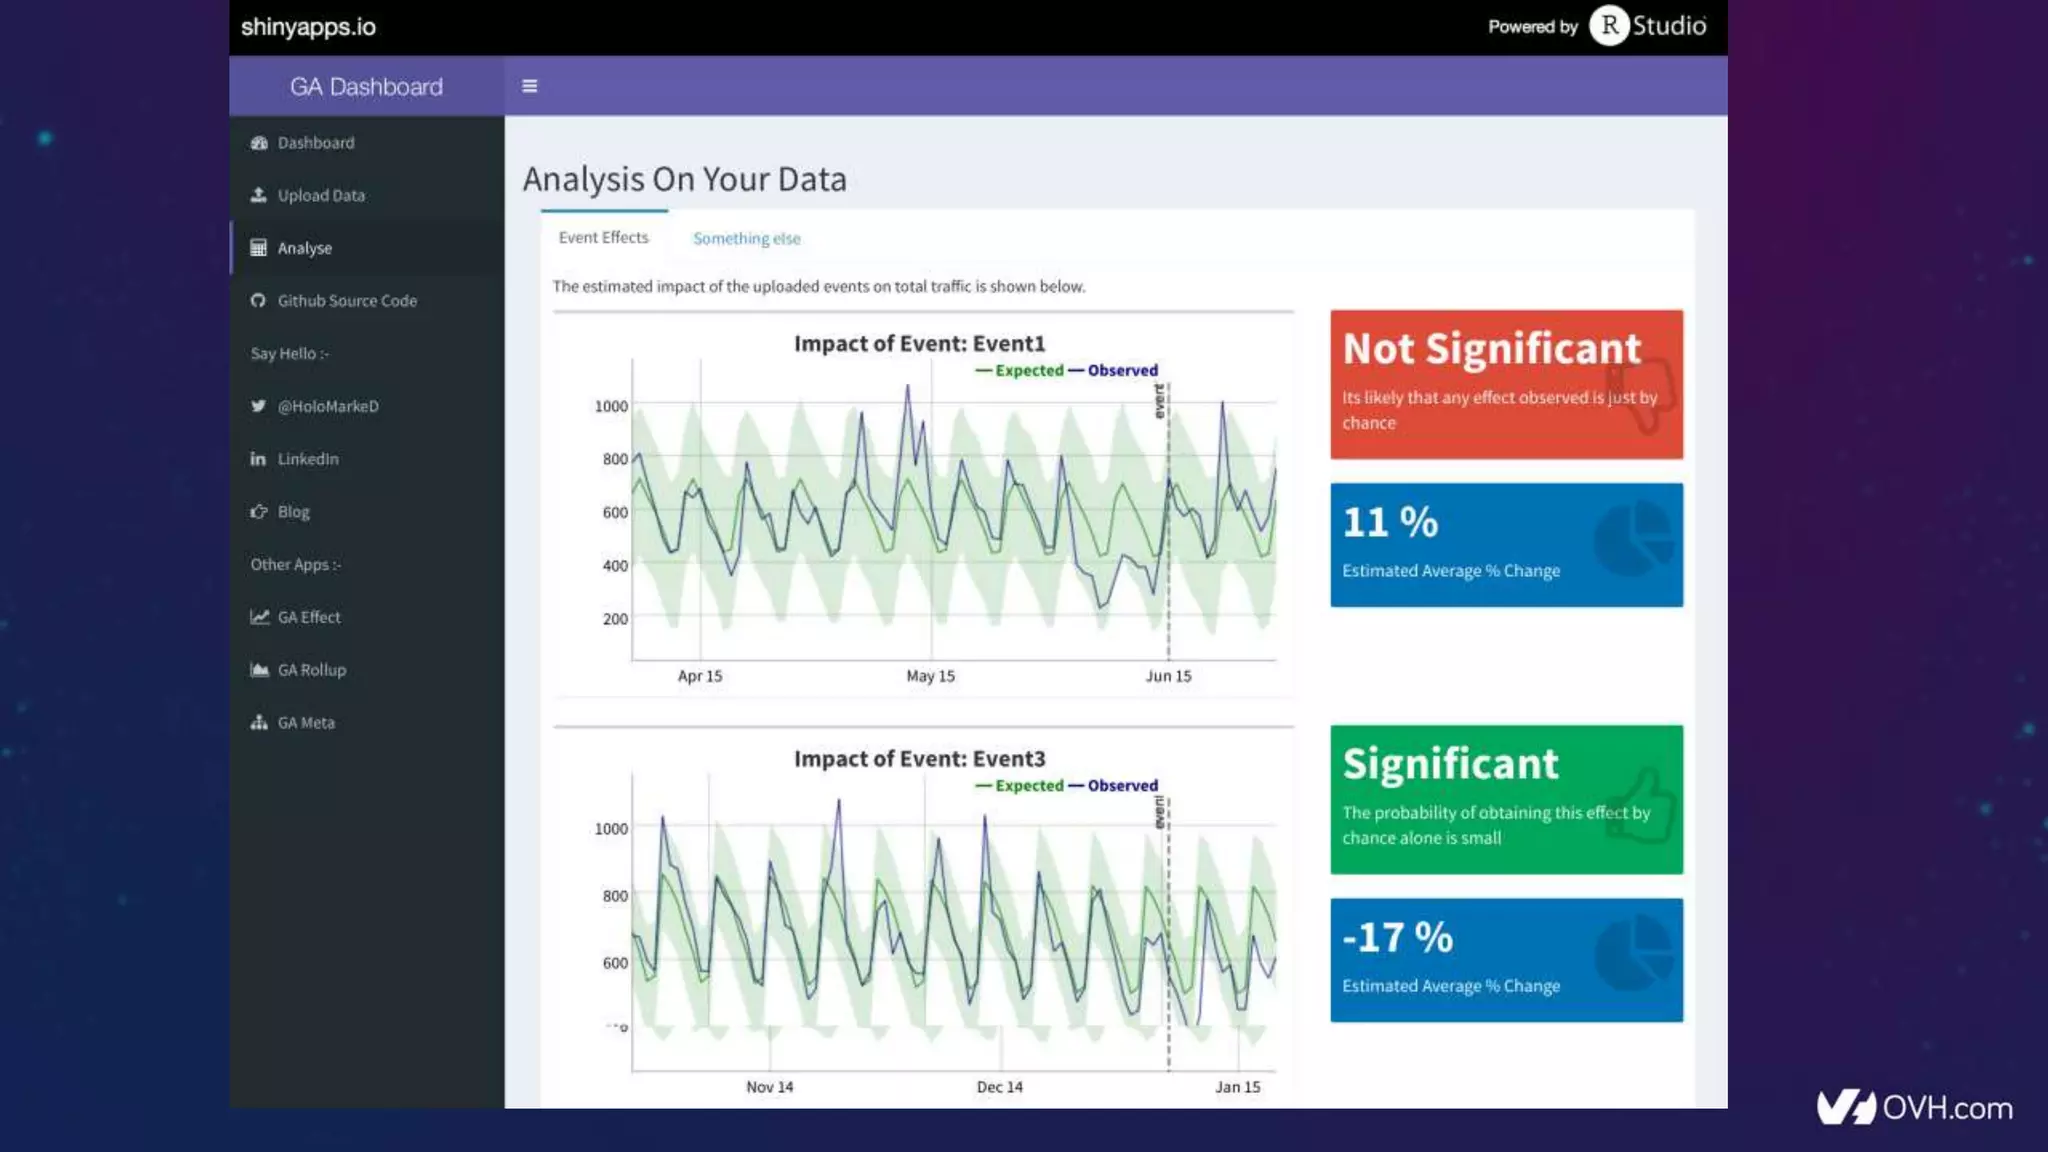Click the GA Meta sitemap icon

point(259,723)
